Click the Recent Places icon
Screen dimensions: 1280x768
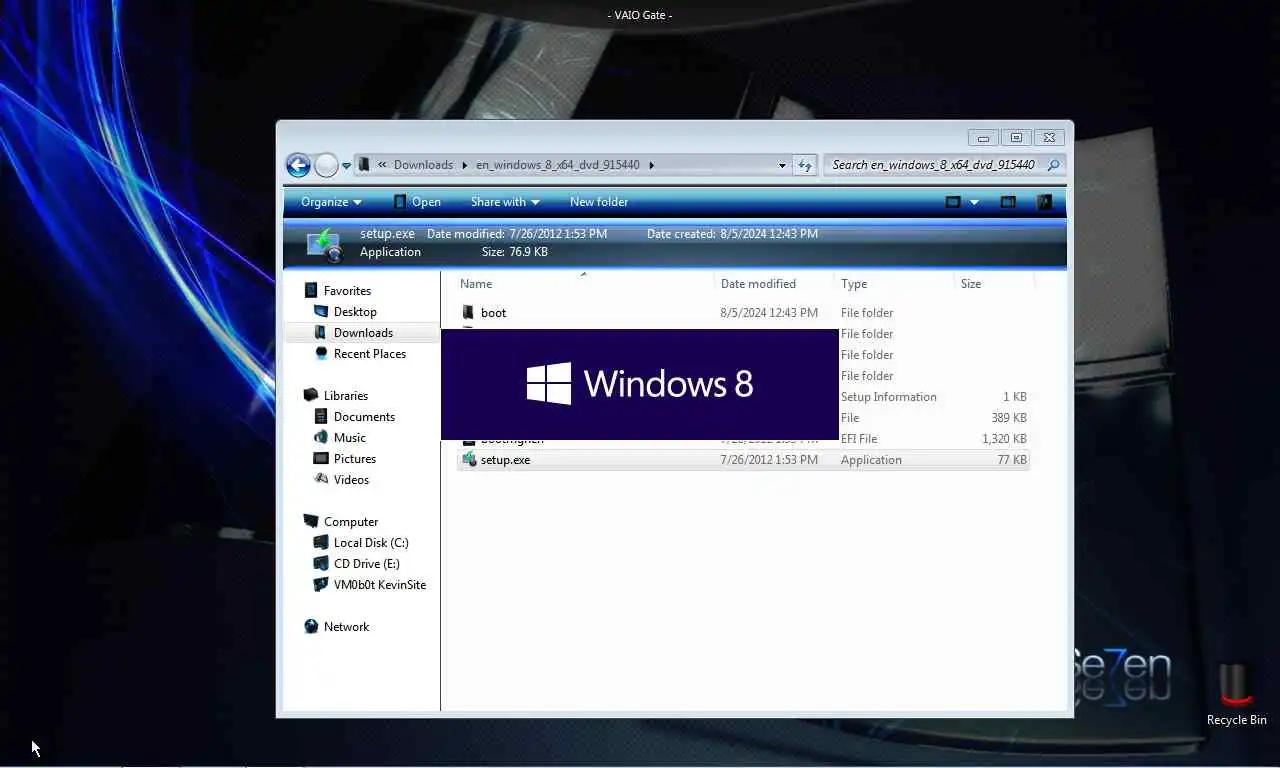click(321, 353)
